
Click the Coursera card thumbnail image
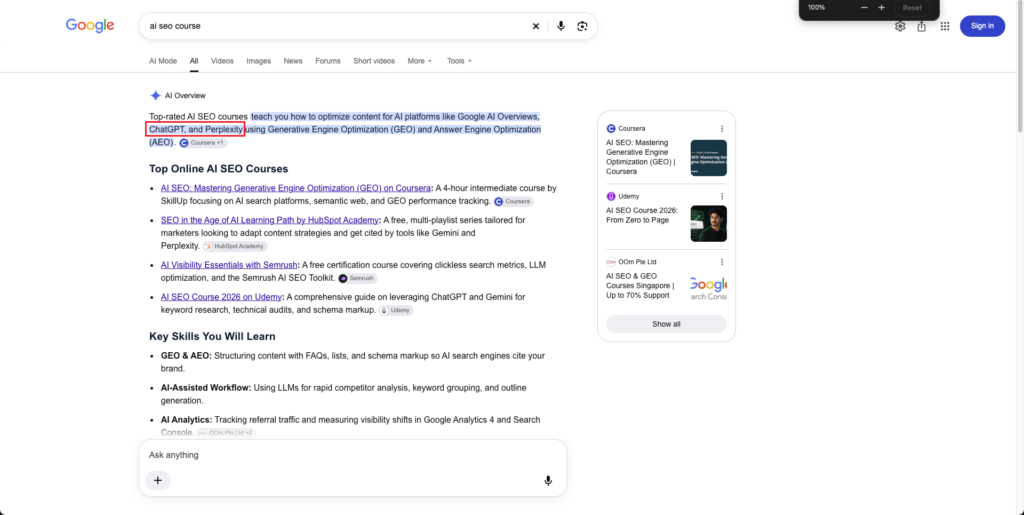tap(709, 158)
